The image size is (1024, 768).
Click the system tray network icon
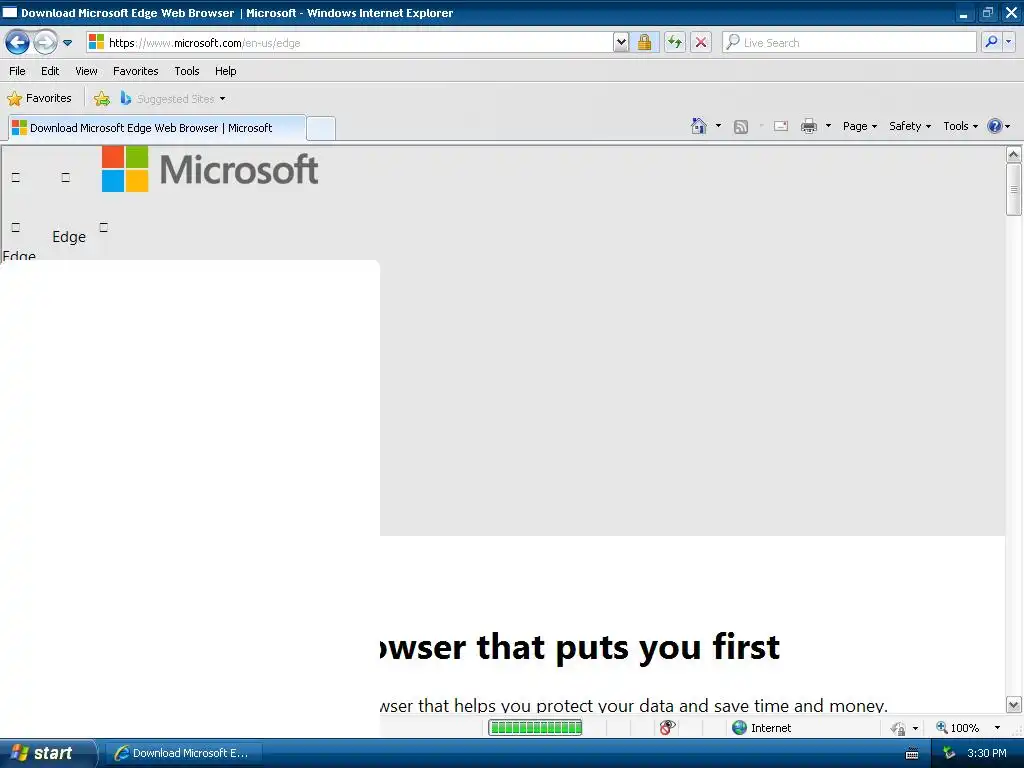tap(949, 753)
